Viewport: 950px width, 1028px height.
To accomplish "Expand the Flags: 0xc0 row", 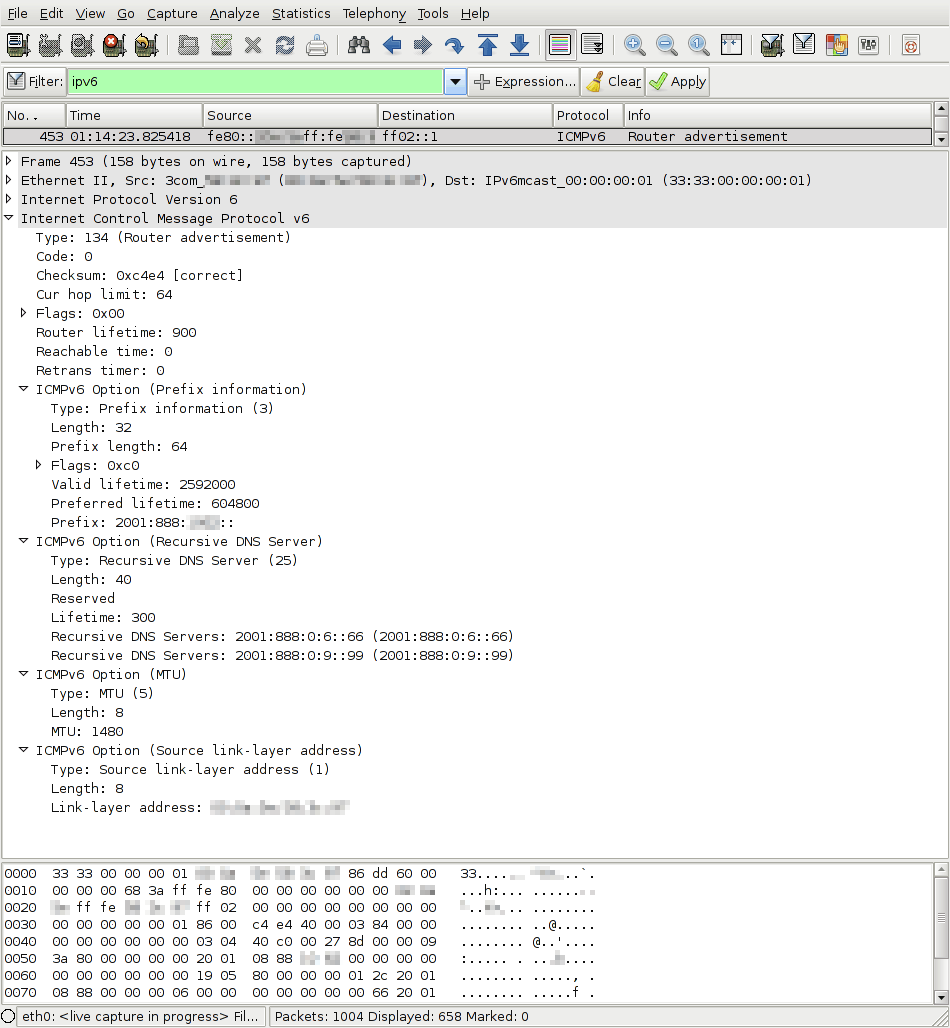I will [x=39, y=465].
